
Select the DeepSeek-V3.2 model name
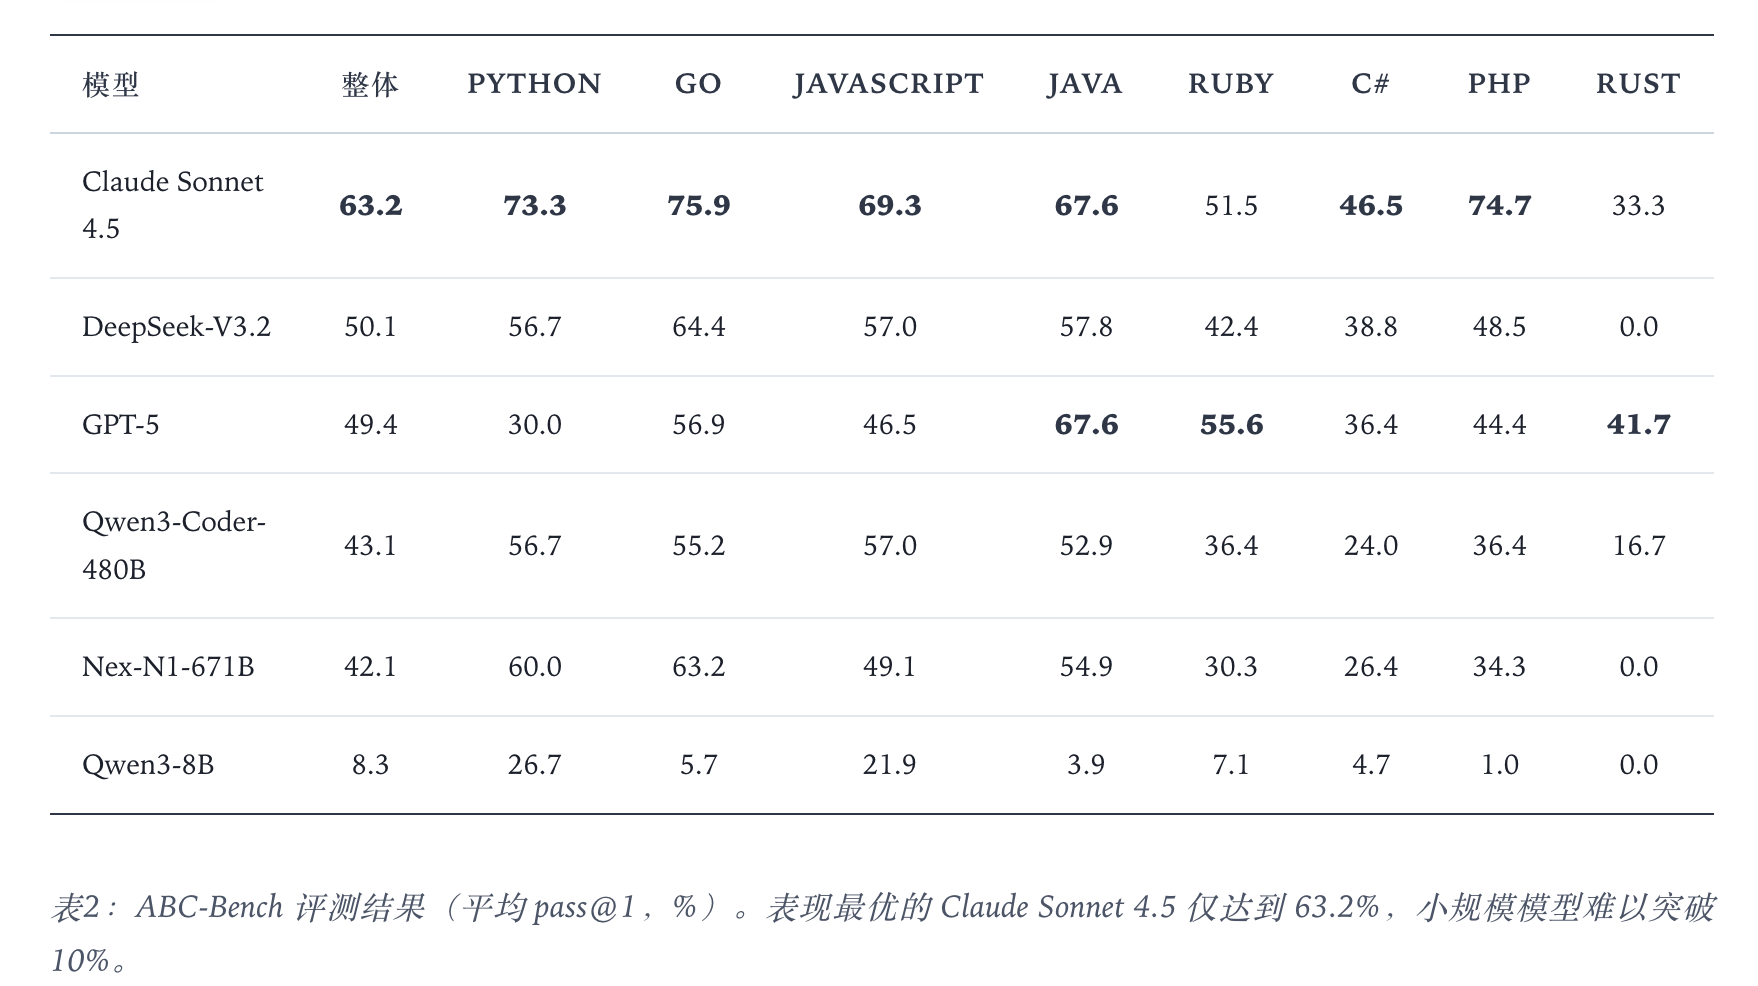tap(176, 327)
